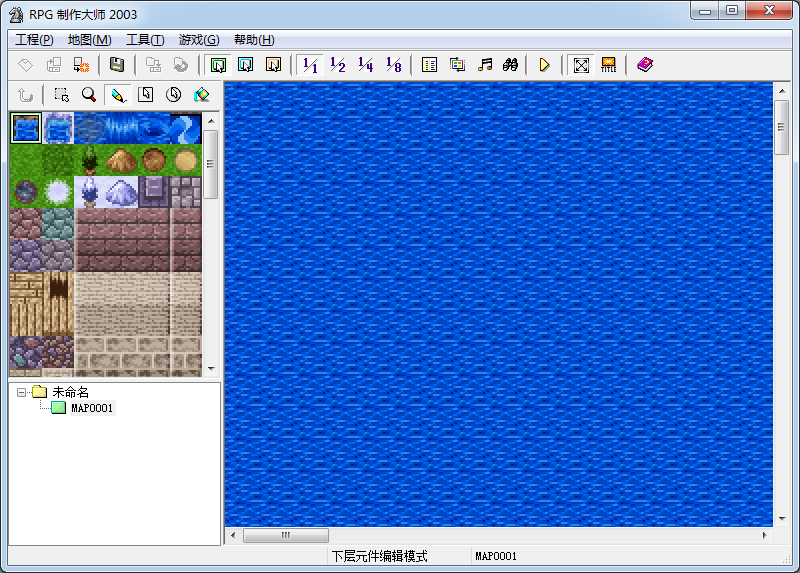Image resolution: width=800 pixels, height=573 pixels.
Task: Click the 下层元件编辑模式 status text
Action: pyautogui.click(x=380, y=556)
